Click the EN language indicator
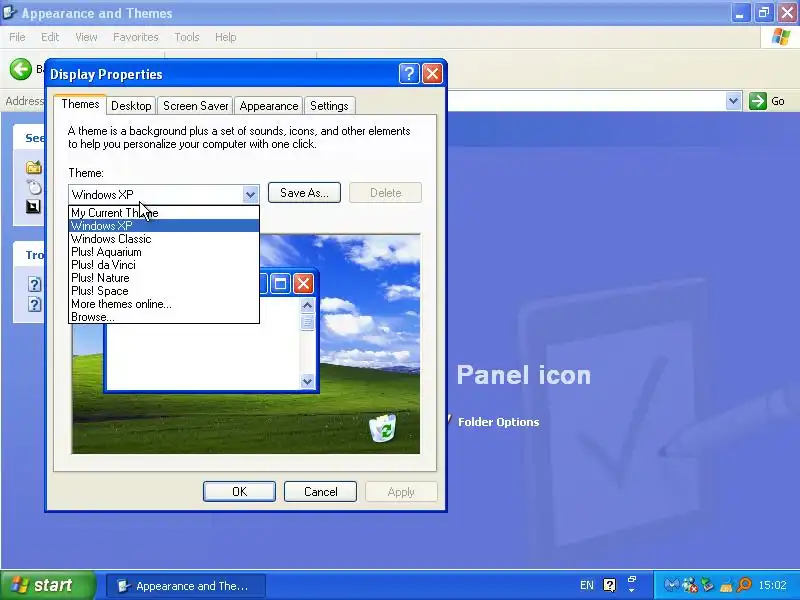 pyautogui.click(x=587, y=585)
